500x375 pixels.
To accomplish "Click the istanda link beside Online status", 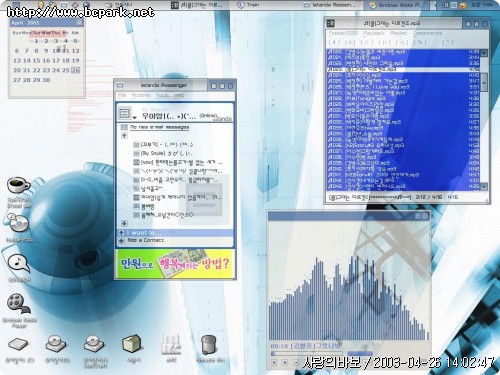I will [x=222, y=118].
